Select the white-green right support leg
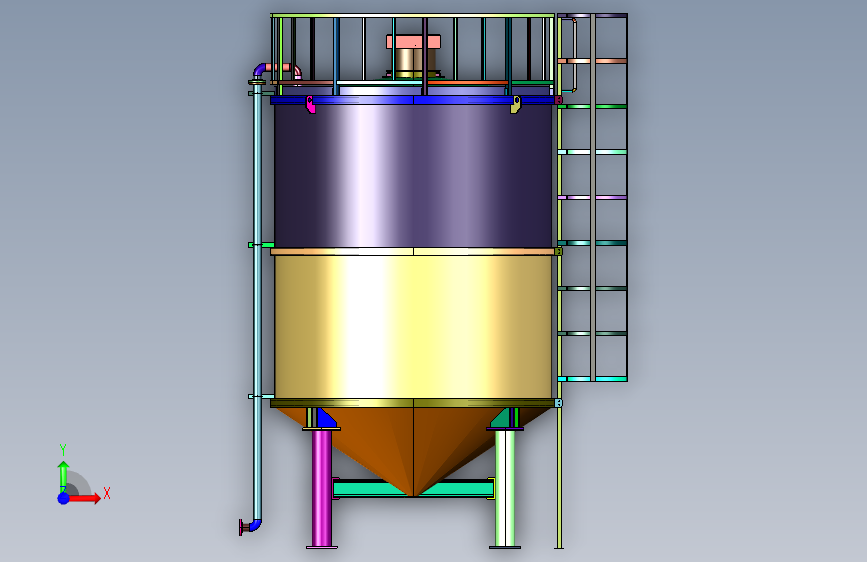867x562 pixels. [505, 488]
